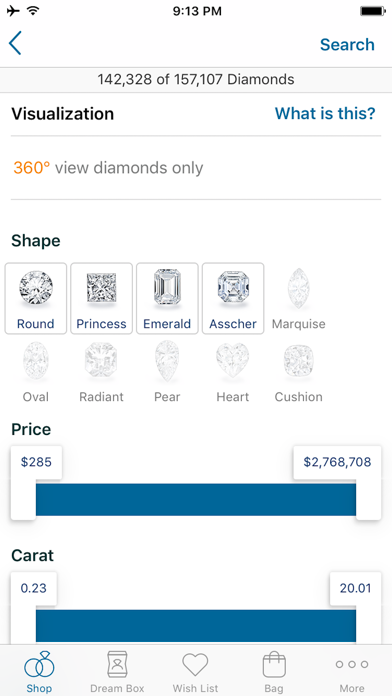Tap the back arrow icon
Image resolution: width=392 pixels, height=696 pixels.
tap(15, 44)
